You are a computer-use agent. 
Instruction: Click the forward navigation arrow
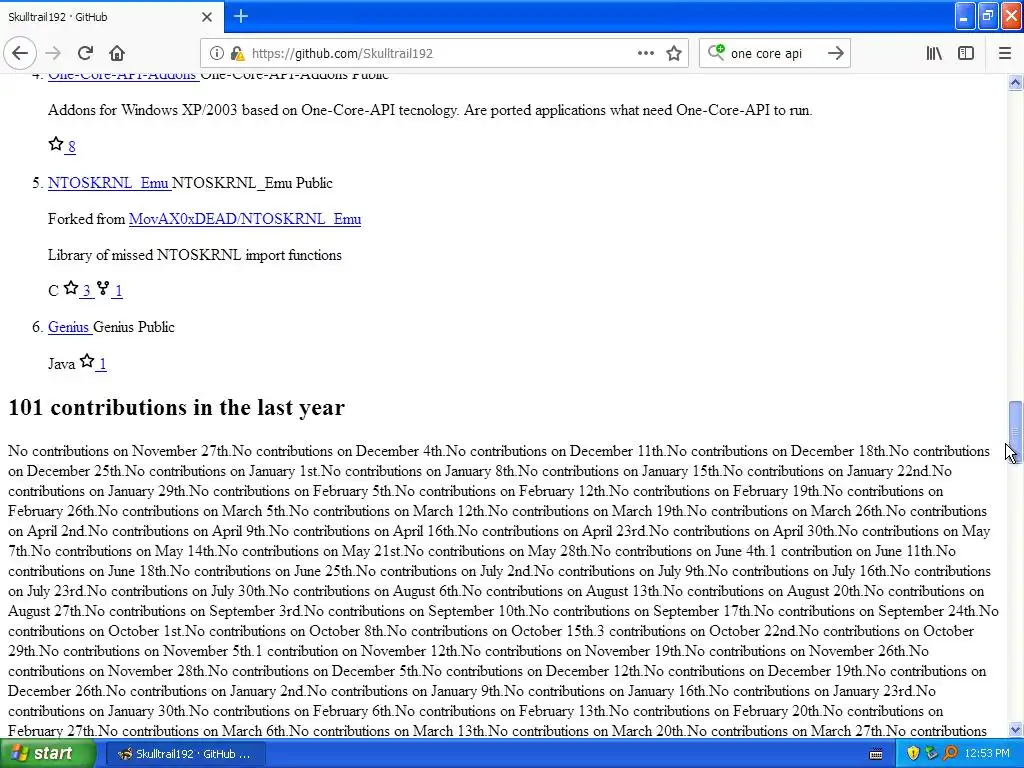[53, 54]
